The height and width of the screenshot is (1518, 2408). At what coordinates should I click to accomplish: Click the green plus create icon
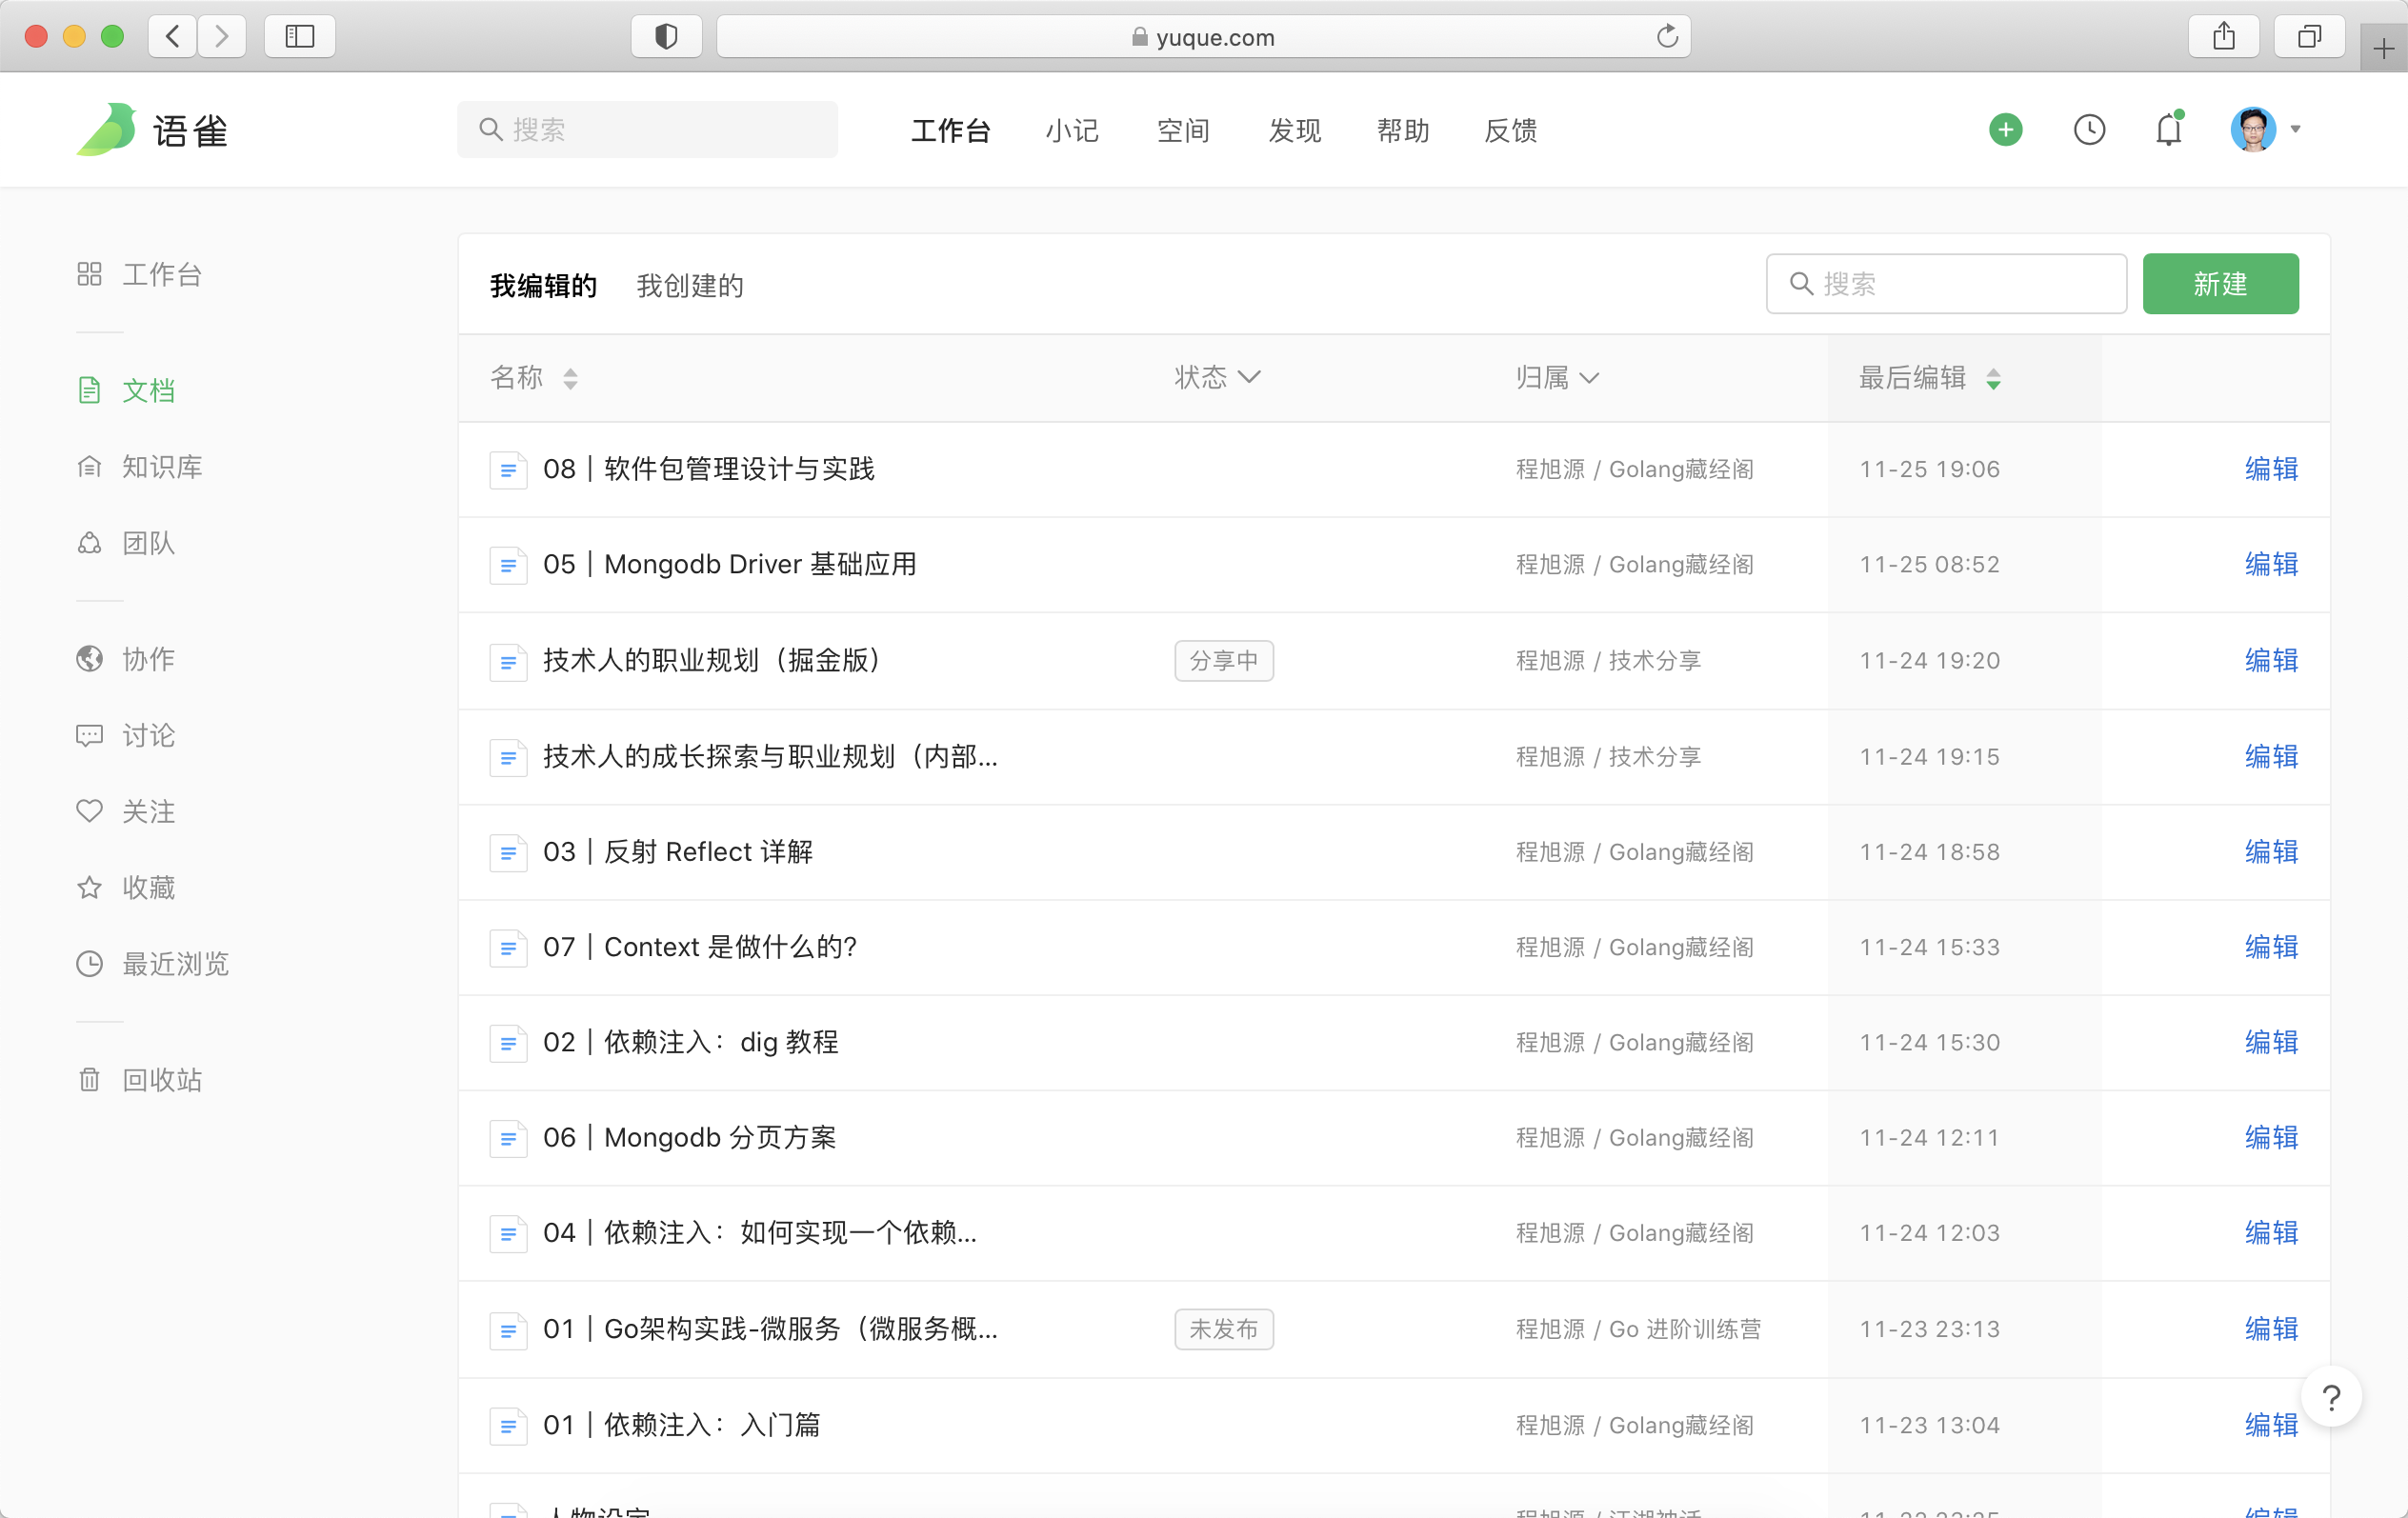(x=2005, y=130)
